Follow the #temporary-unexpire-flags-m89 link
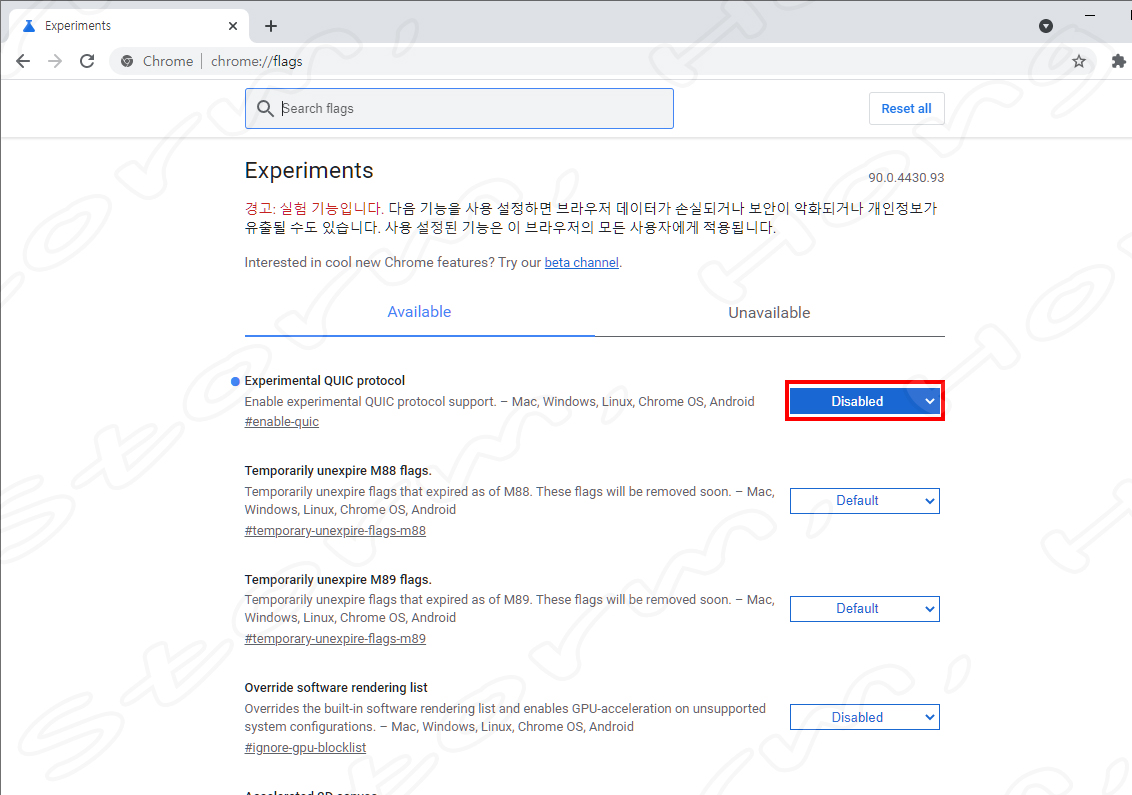 point(335,639)
